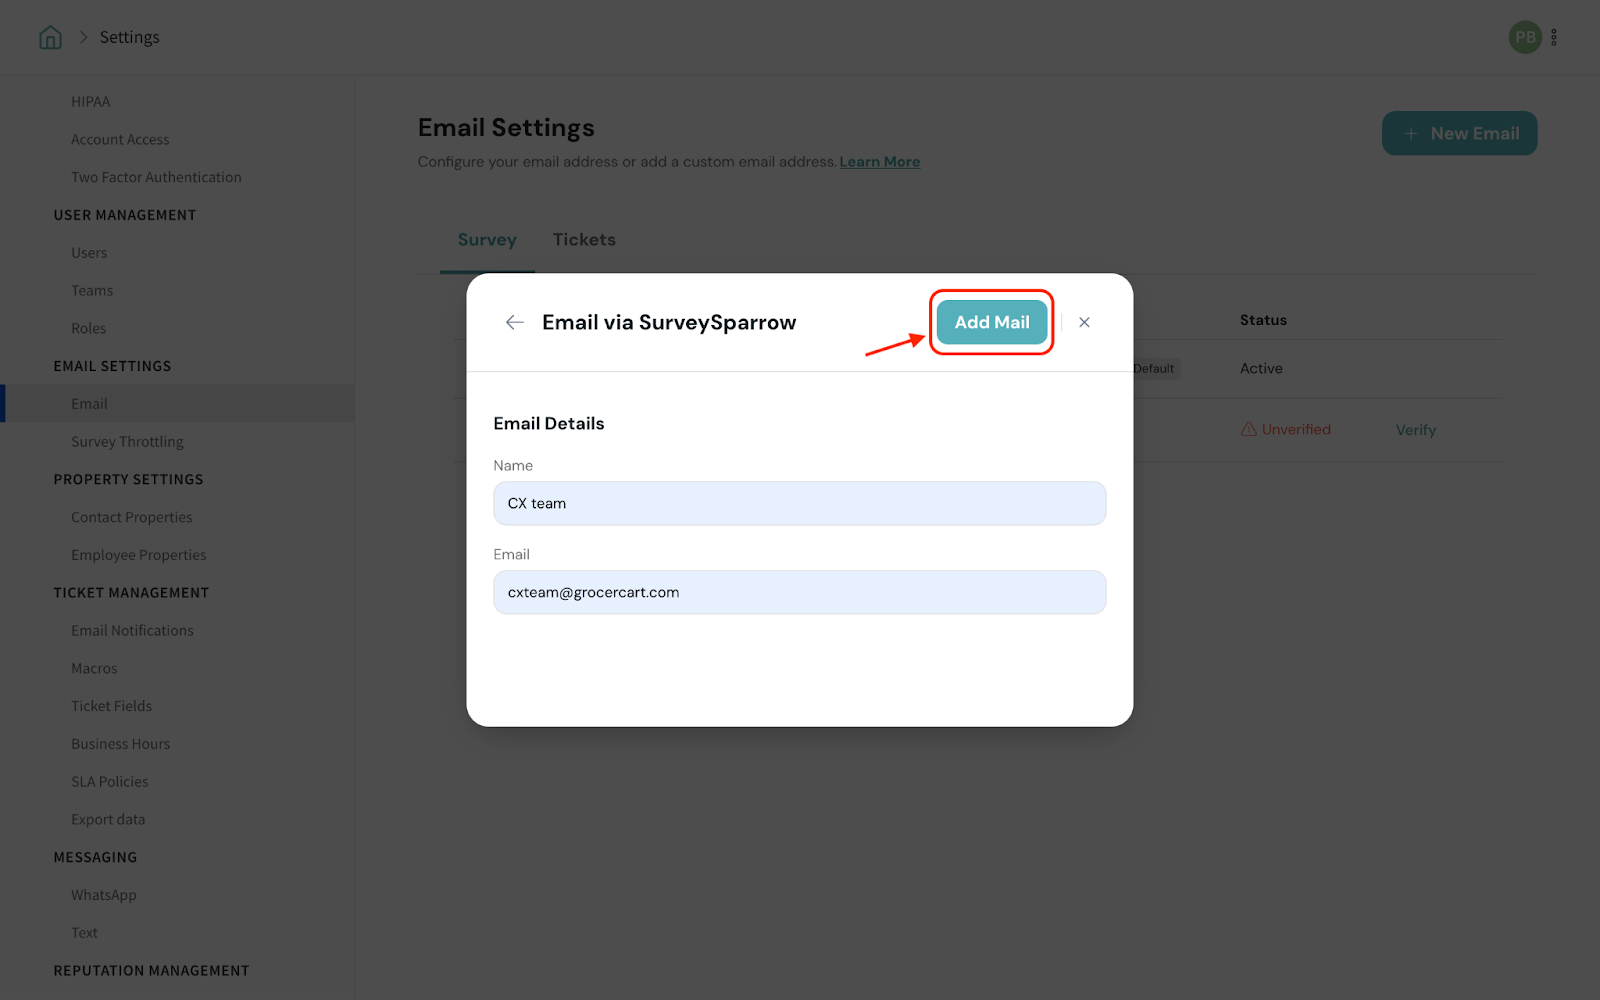The image size is (1600, 1000).
Task: Open Contact Properties settings
Action: pyautogui.click(x=132, y=517)
